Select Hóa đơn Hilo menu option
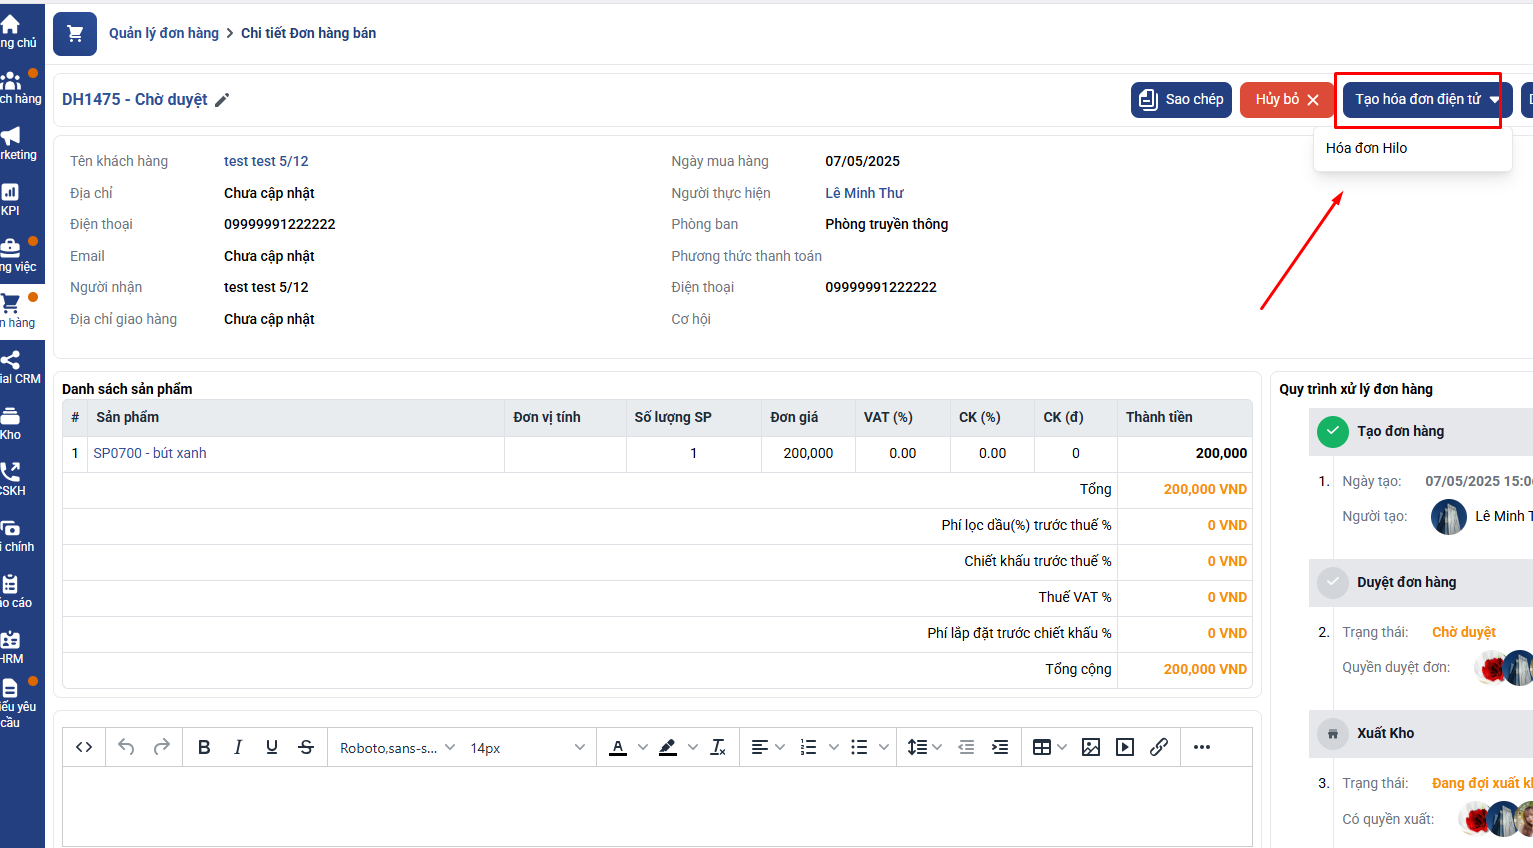1533x848 pixels. [x=1366, y=148]
